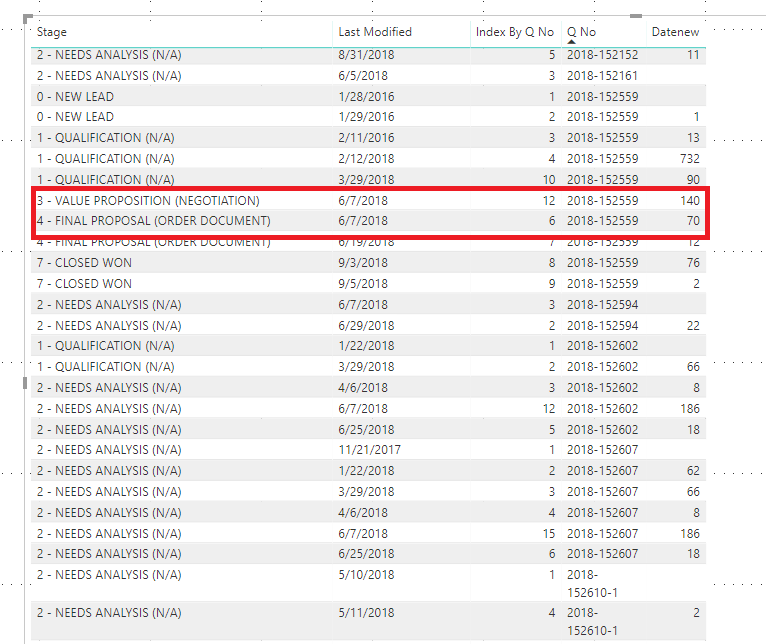Sort by the Datenew column header
Screen dimensions: 766x644
[x=675, y=32]
